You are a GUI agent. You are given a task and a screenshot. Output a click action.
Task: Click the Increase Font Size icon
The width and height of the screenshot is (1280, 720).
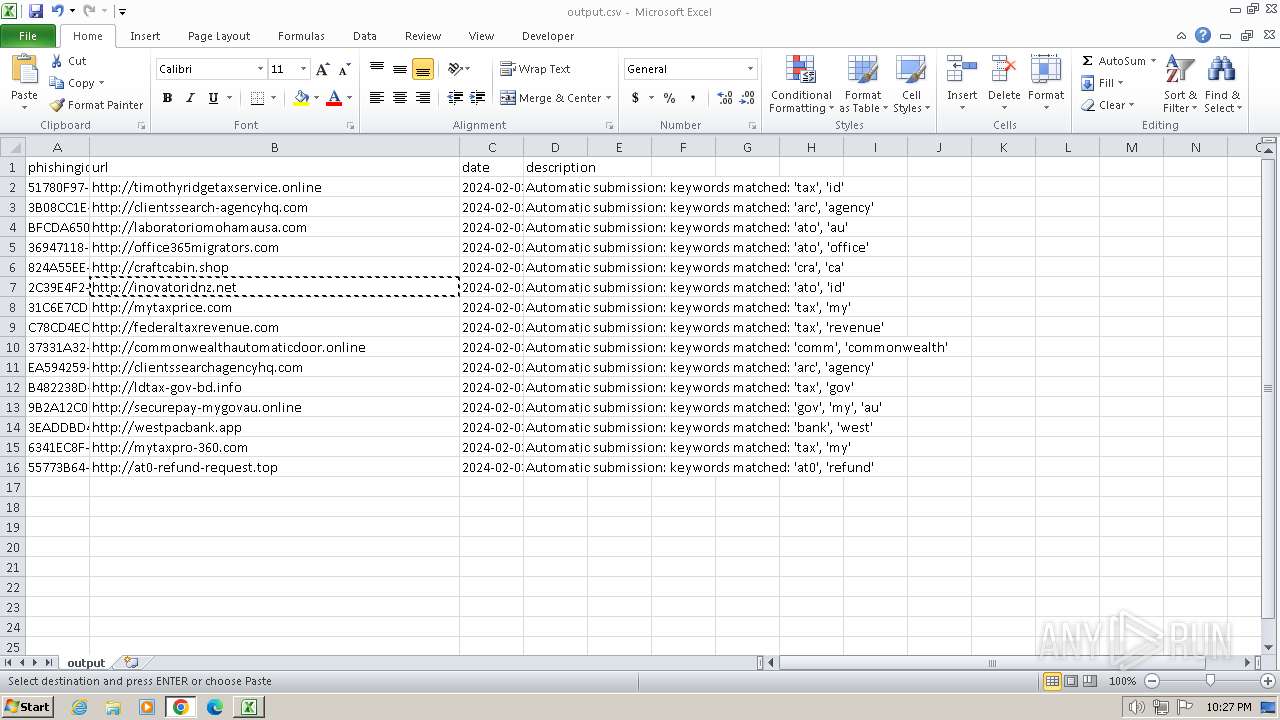322,69
